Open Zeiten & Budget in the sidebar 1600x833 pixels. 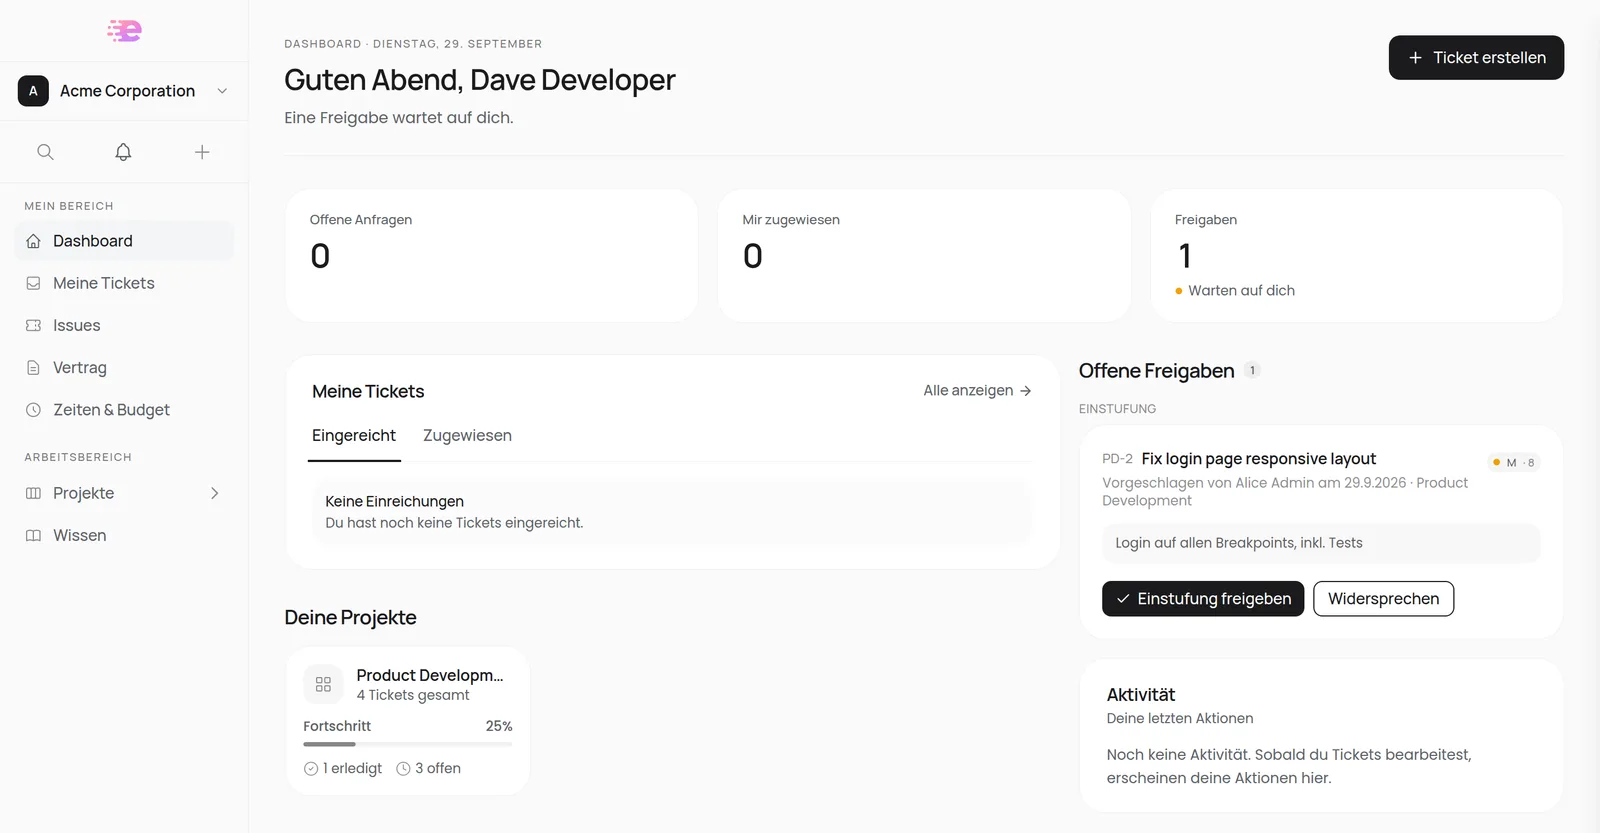(x=124, y=410)
